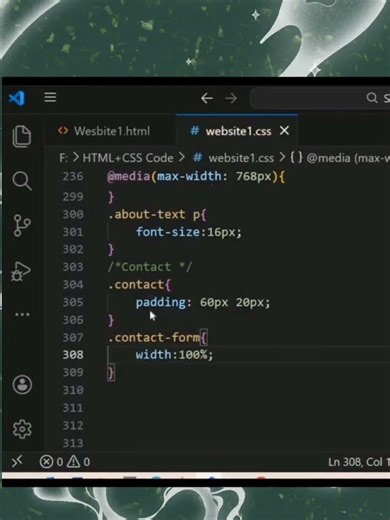Open the website1.css breadcrumb item
Screen dimensions: 390x520
pyautogui.click(x=234, y=158)
